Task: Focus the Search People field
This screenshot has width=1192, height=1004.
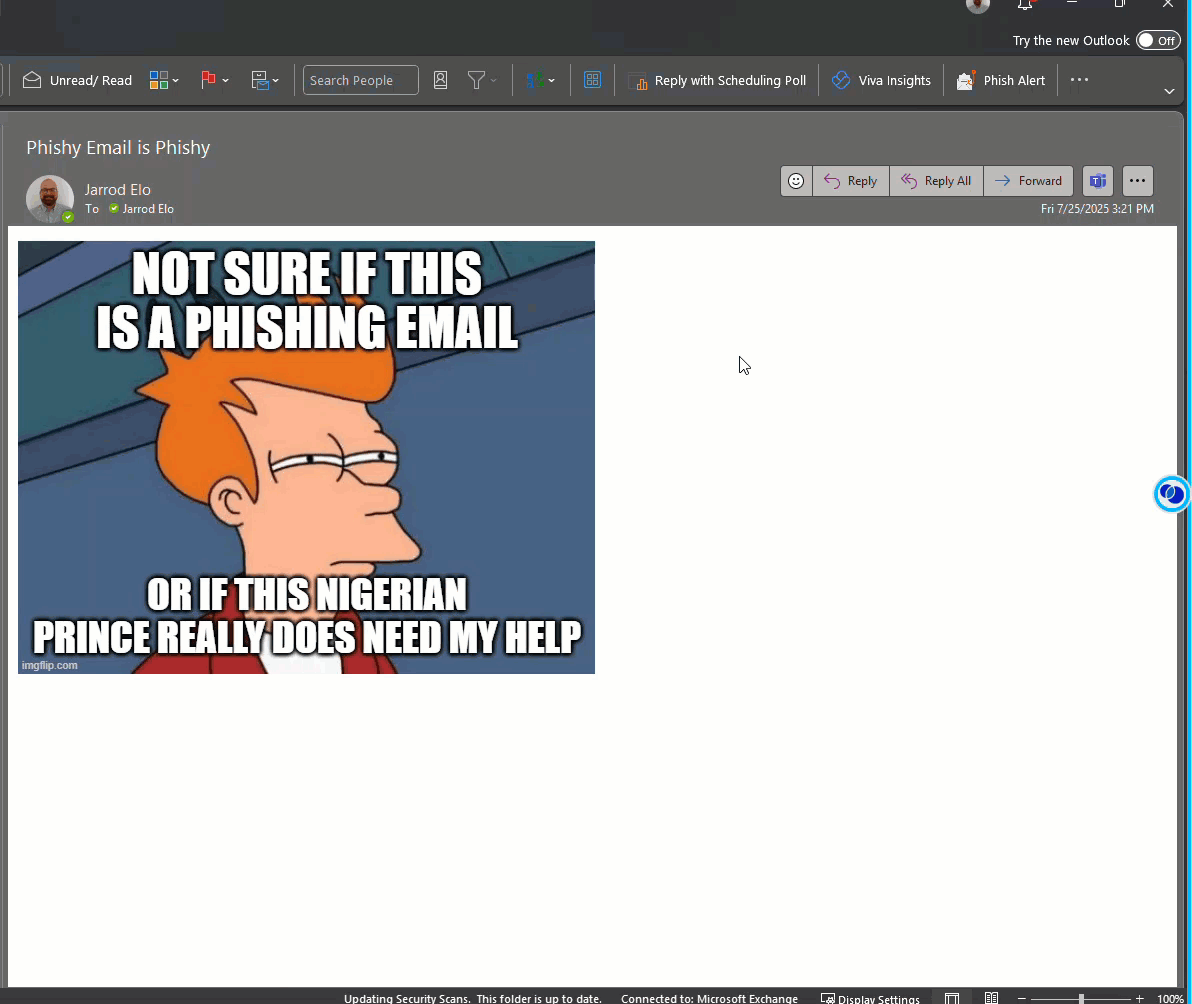Action: coord(360,81)
